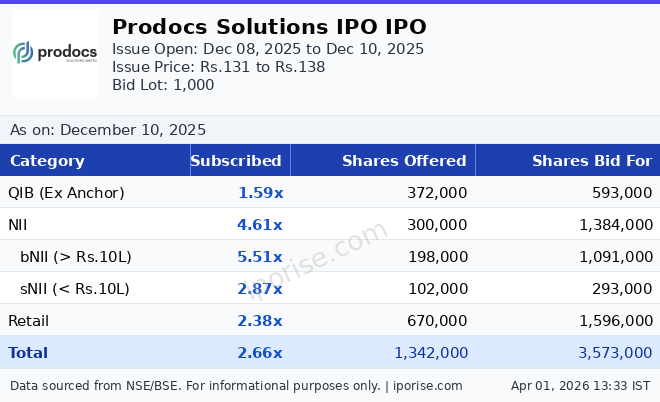This screenshot has height=402, width=660.
Task: Click the Shares Offered column header
Action: tap(404, 161)
